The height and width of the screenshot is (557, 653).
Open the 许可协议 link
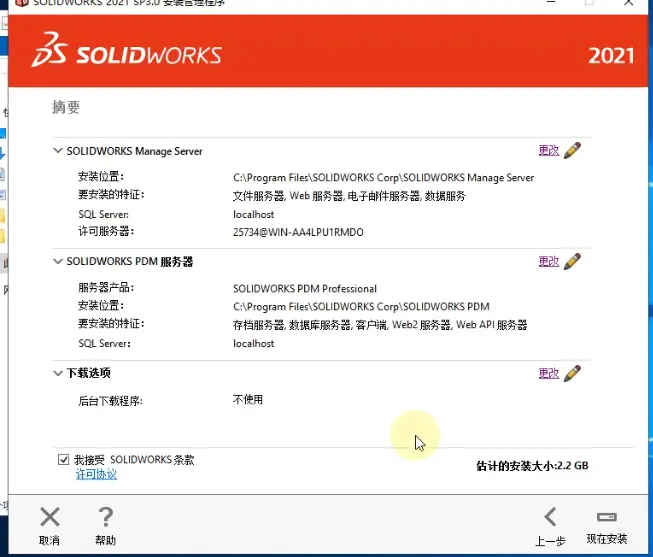pyautogui.click(x=96, y=474)
